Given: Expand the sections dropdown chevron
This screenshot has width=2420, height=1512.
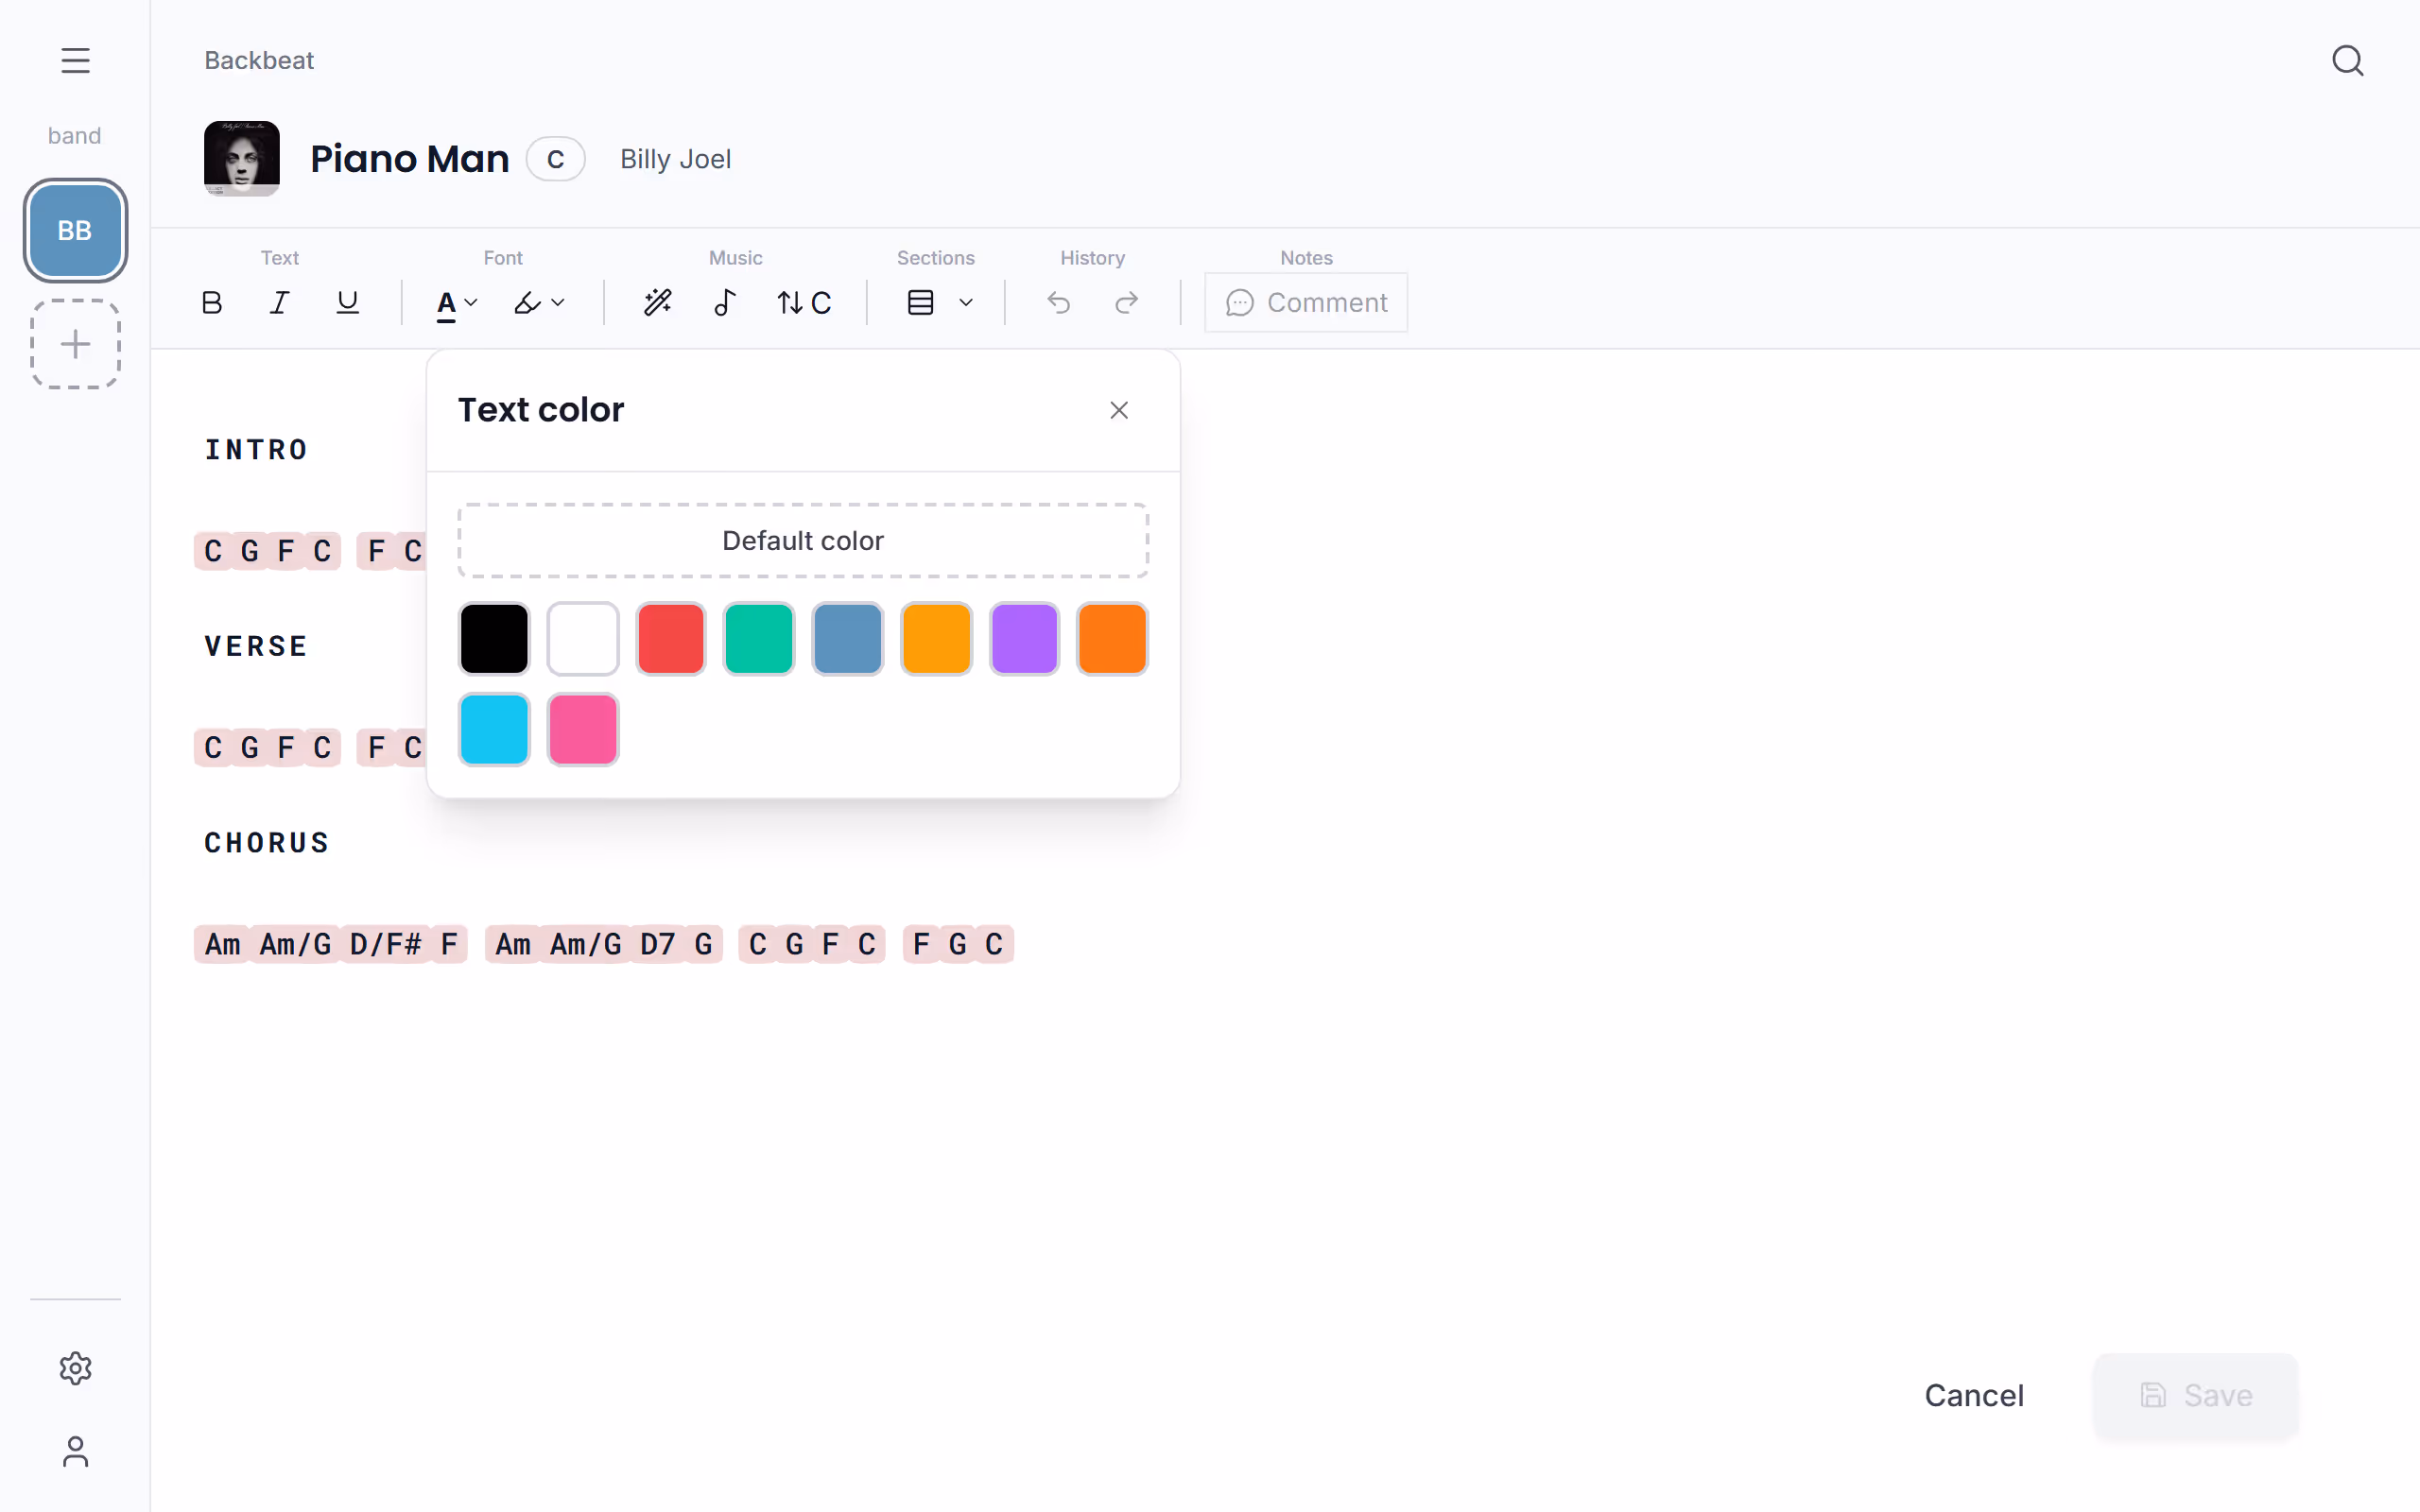Looking at the screenshot, I should (x=965, y=302).
